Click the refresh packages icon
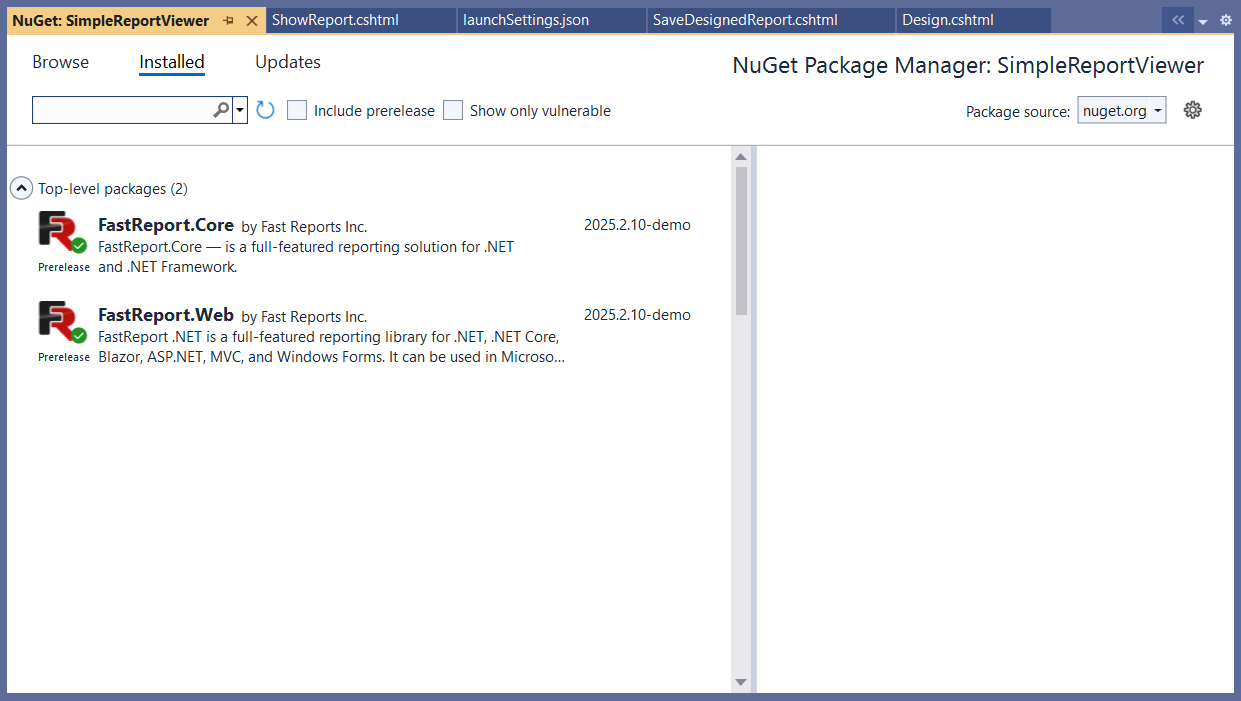 coord(265,110)
